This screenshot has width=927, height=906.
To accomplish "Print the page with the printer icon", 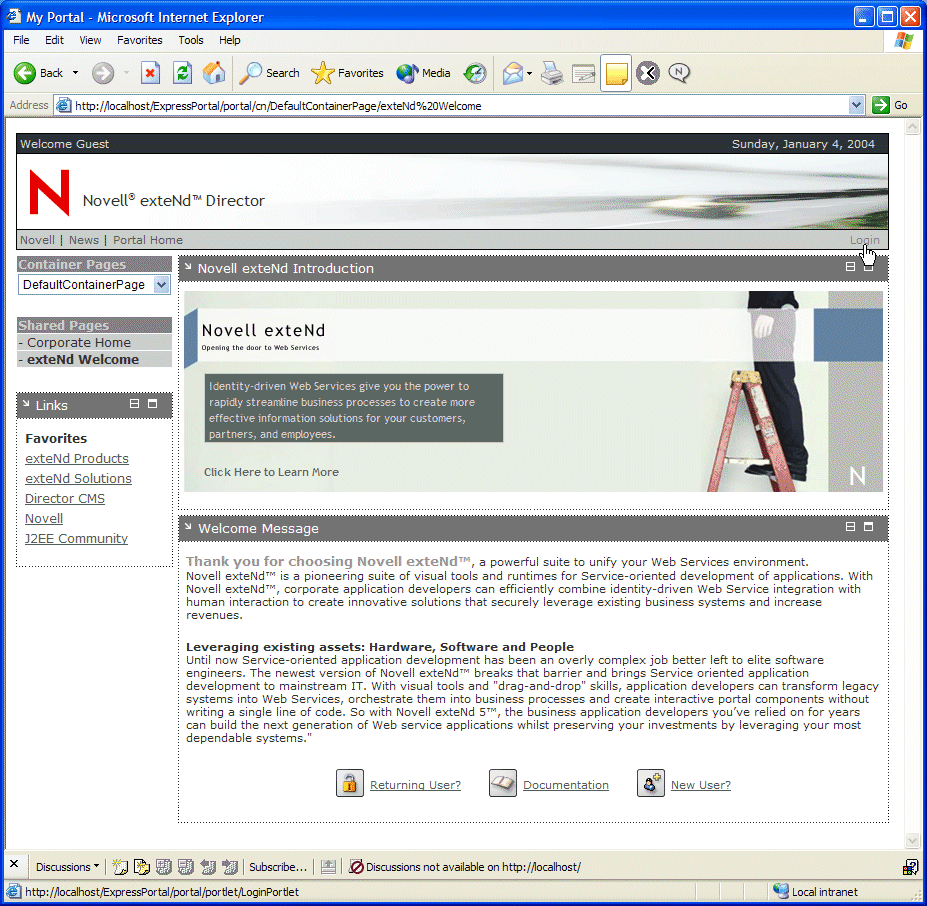I will [552, 73].
